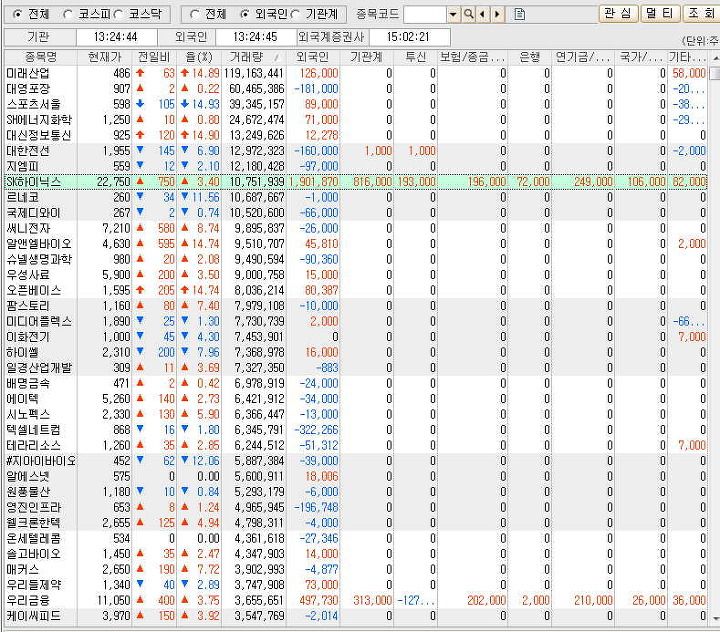The image size is (720, 632).
Task: Select the 일경산업개발 row name
Action: pos(39,368)
